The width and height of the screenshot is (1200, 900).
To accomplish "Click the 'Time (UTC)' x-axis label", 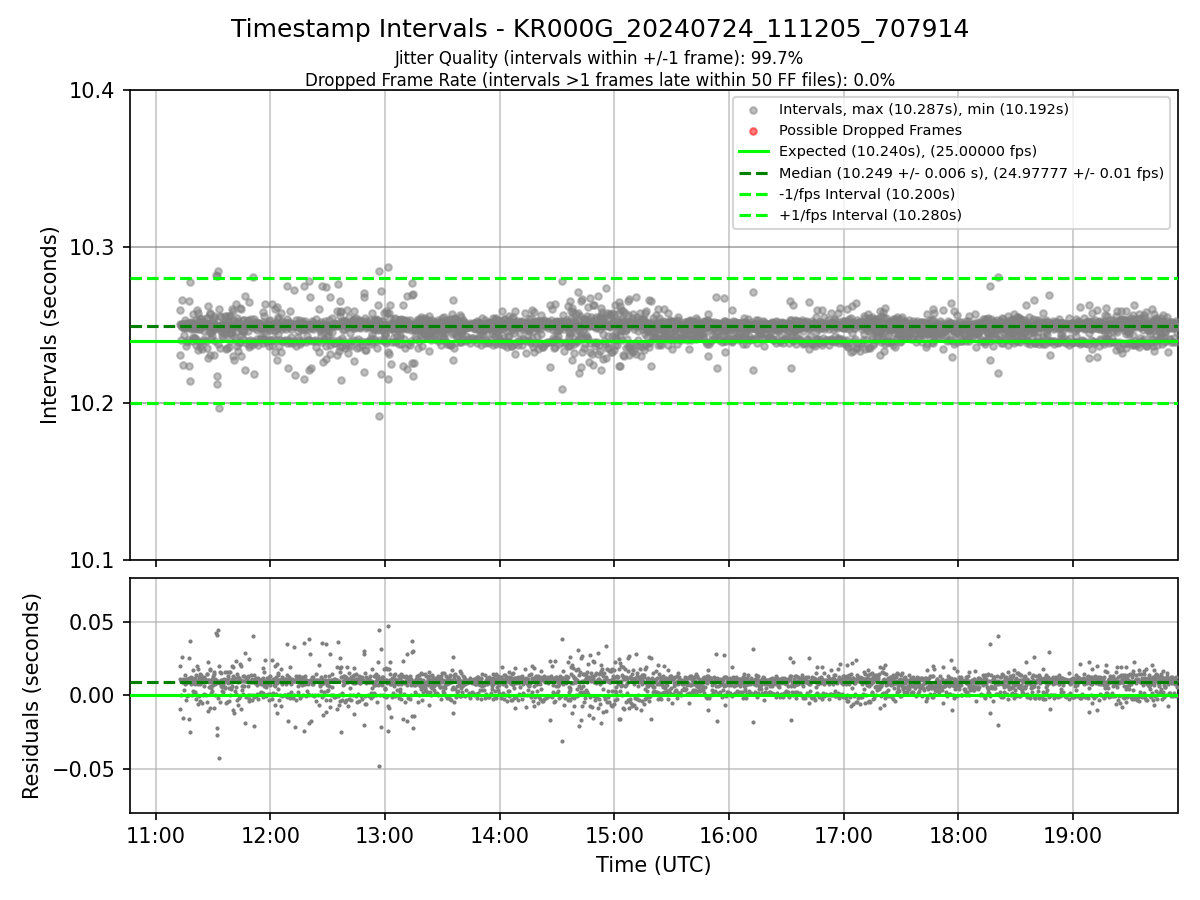I will coord(653,865).
